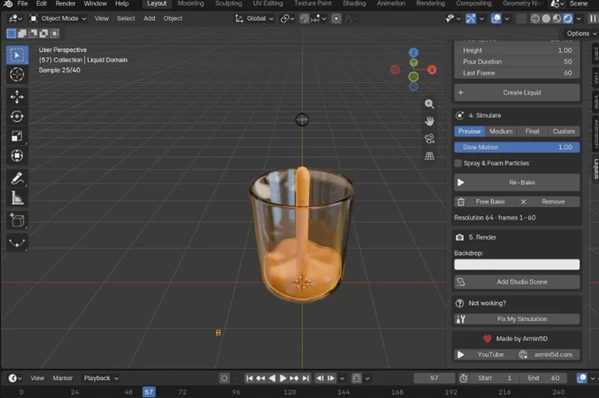Select Final quality option
The image size is (599, 398).
coord(532,131)
